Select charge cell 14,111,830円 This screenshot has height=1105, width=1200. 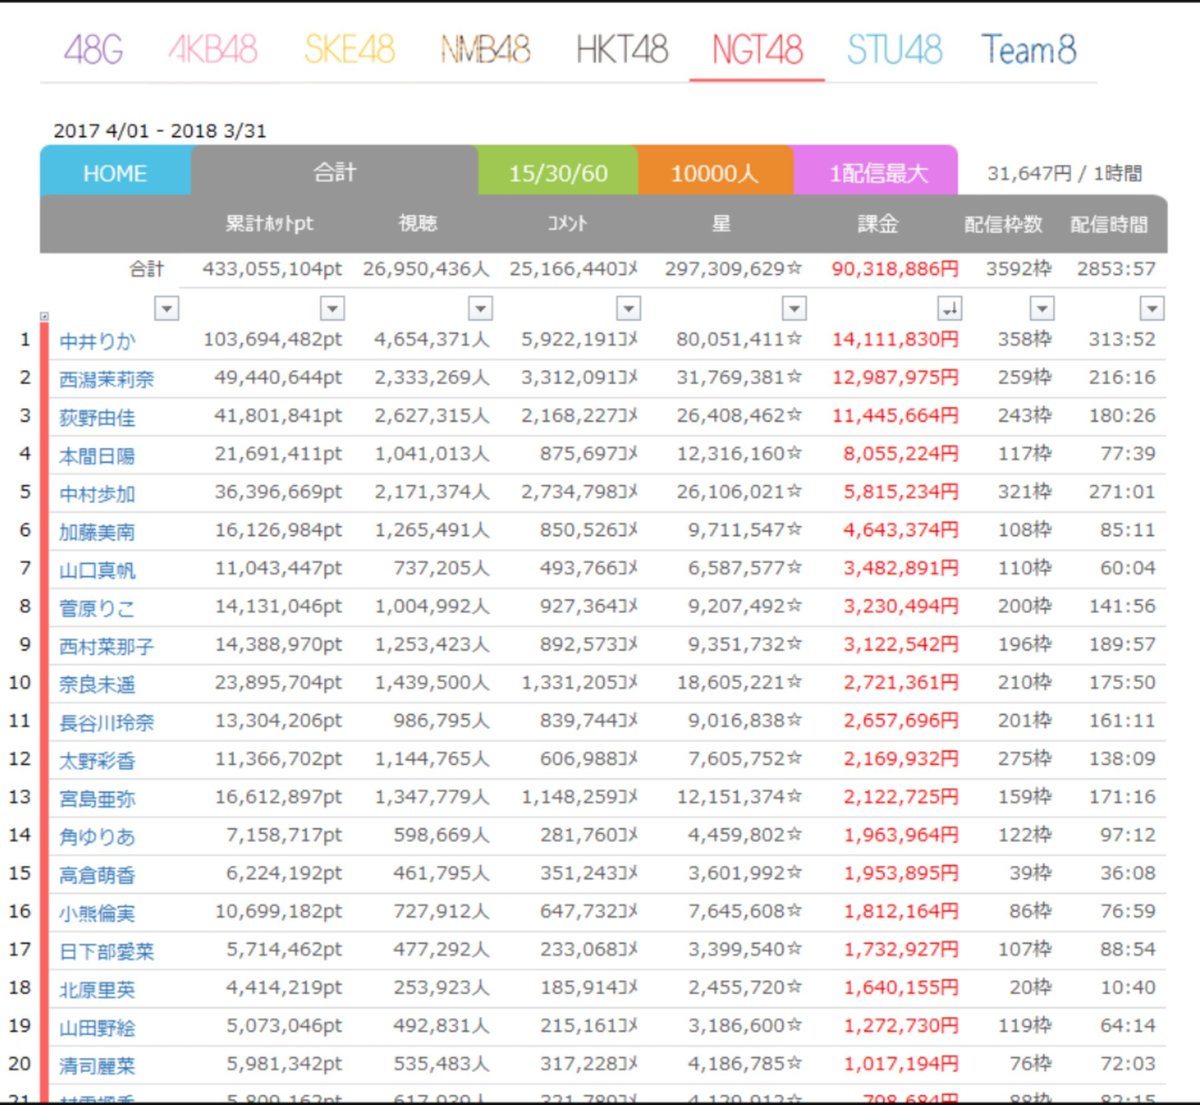895,339
